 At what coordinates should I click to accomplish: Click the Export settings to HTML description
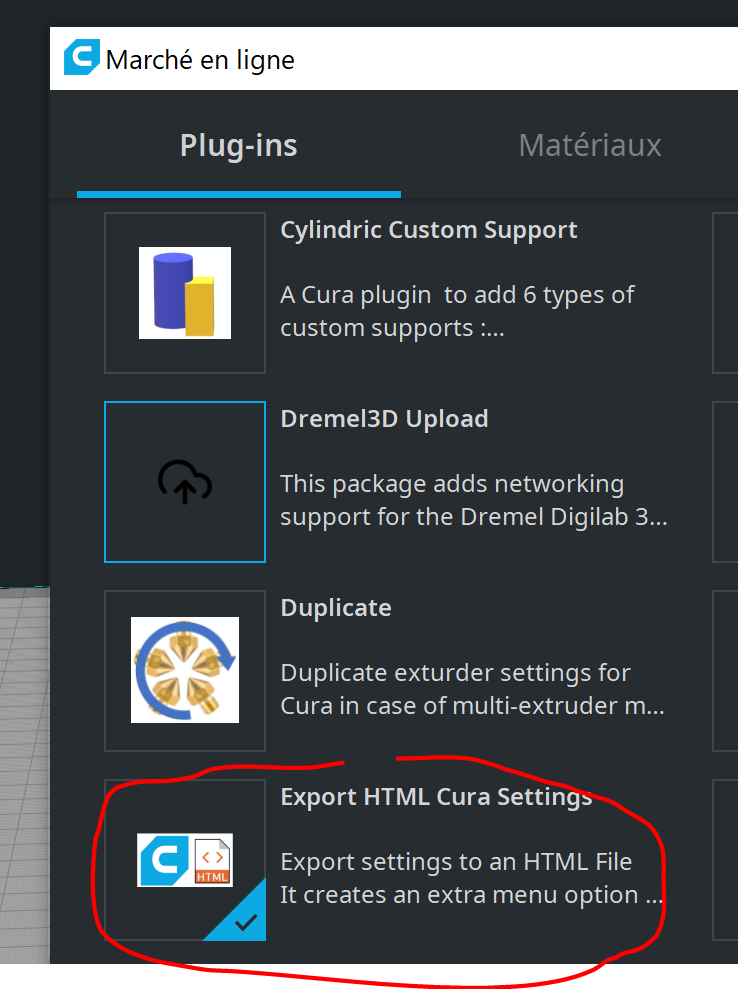click(x=471, y=878)
